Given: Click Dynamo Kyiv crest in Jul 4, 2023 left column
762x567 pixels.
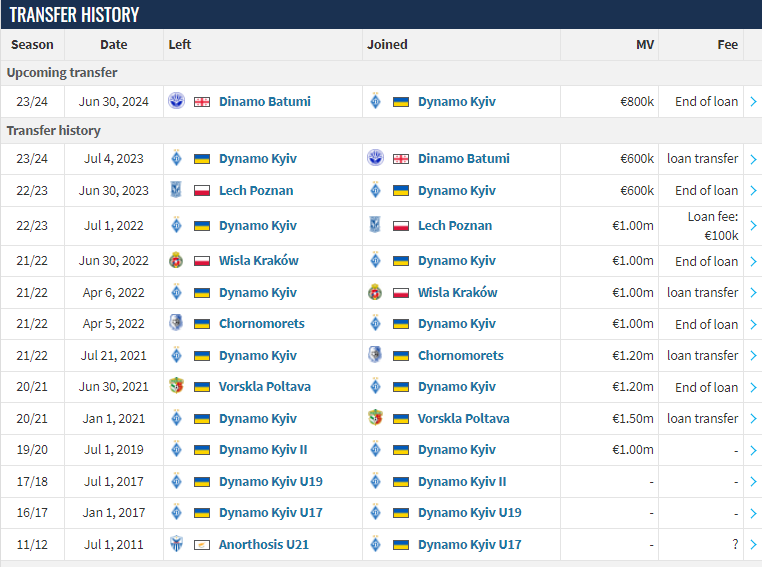Looking at the screenshot, I should click(176, 158).
